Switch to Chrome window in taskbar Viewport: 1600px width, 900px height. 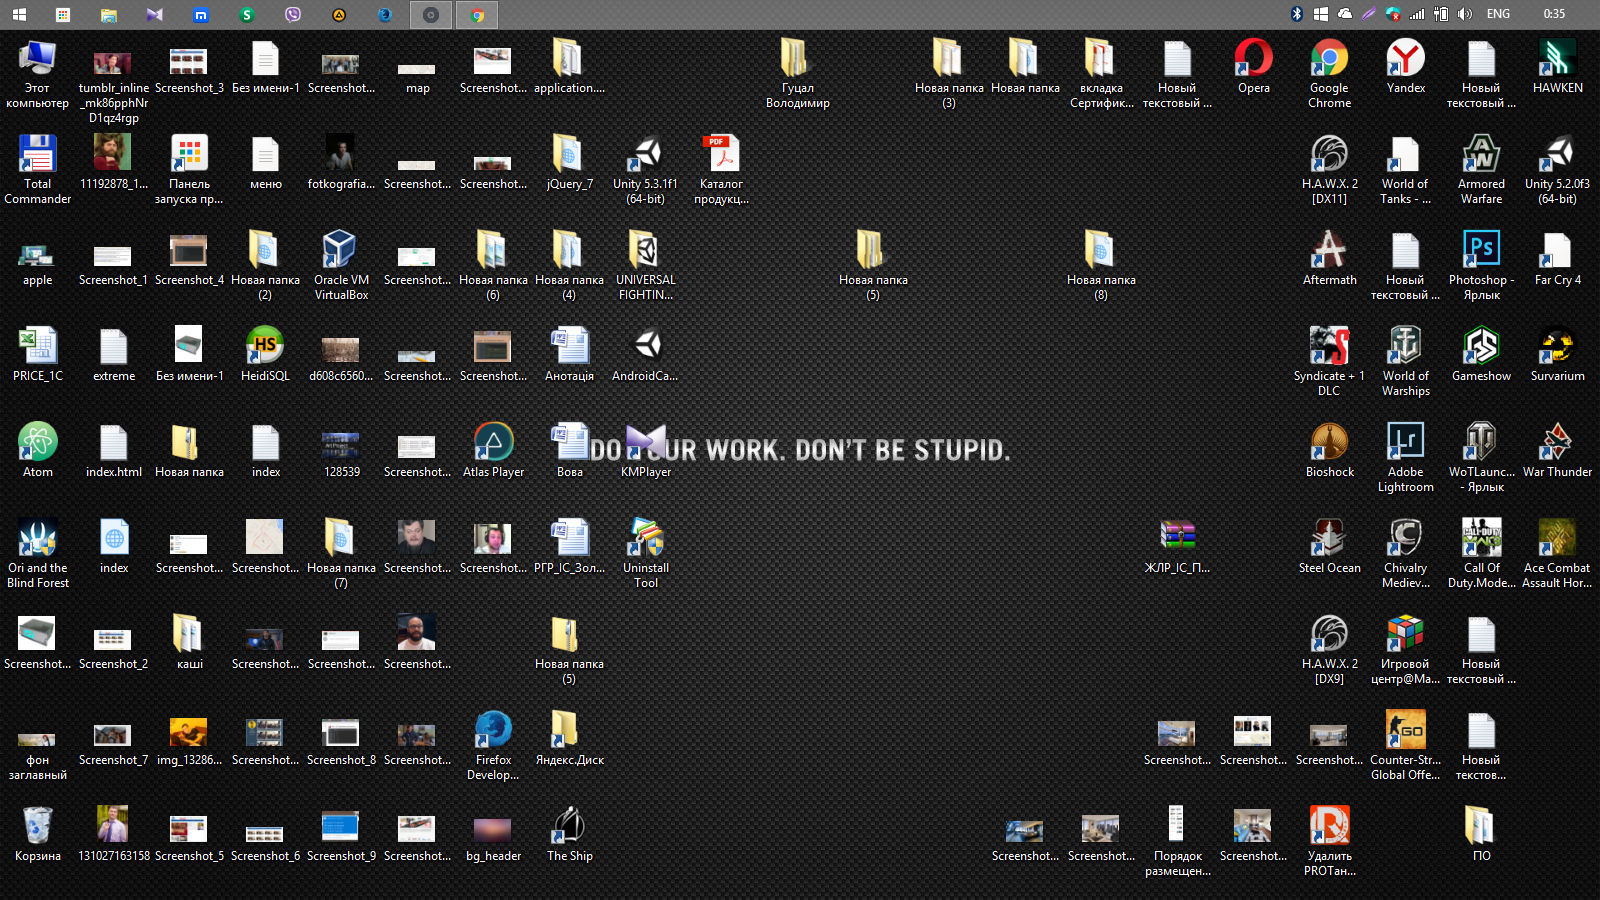[x=477, y=15]
